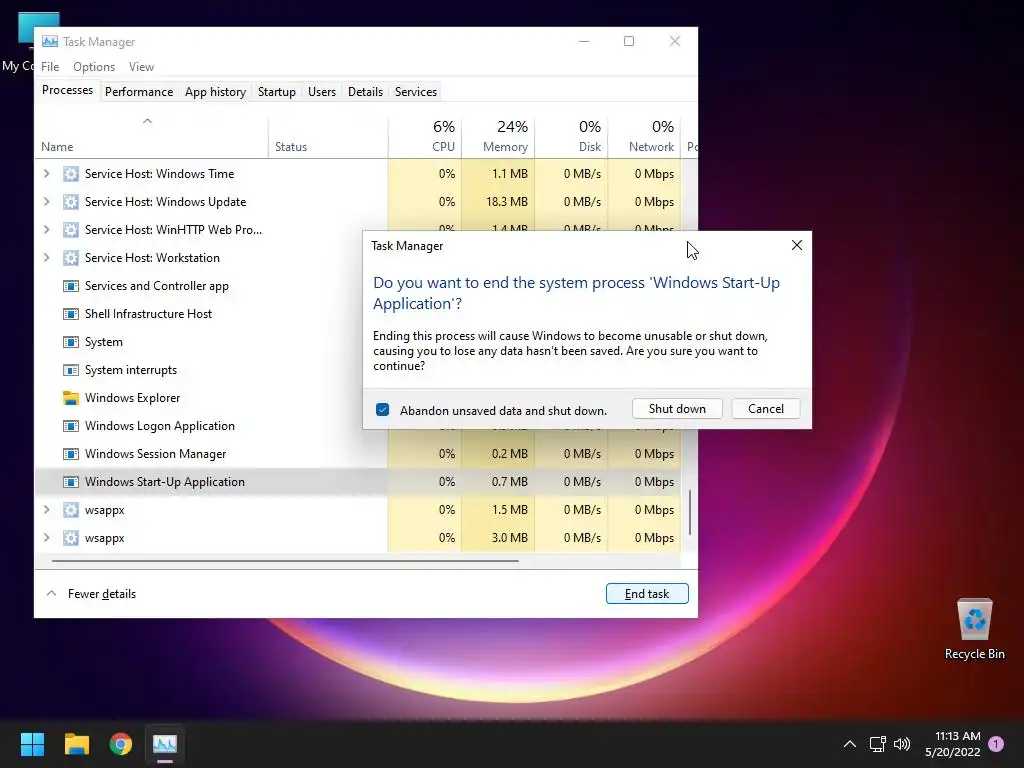The width and height of the screenshot is (1024, 768).
Task: Sort by the CPU column header
Action: click(425, 137)
